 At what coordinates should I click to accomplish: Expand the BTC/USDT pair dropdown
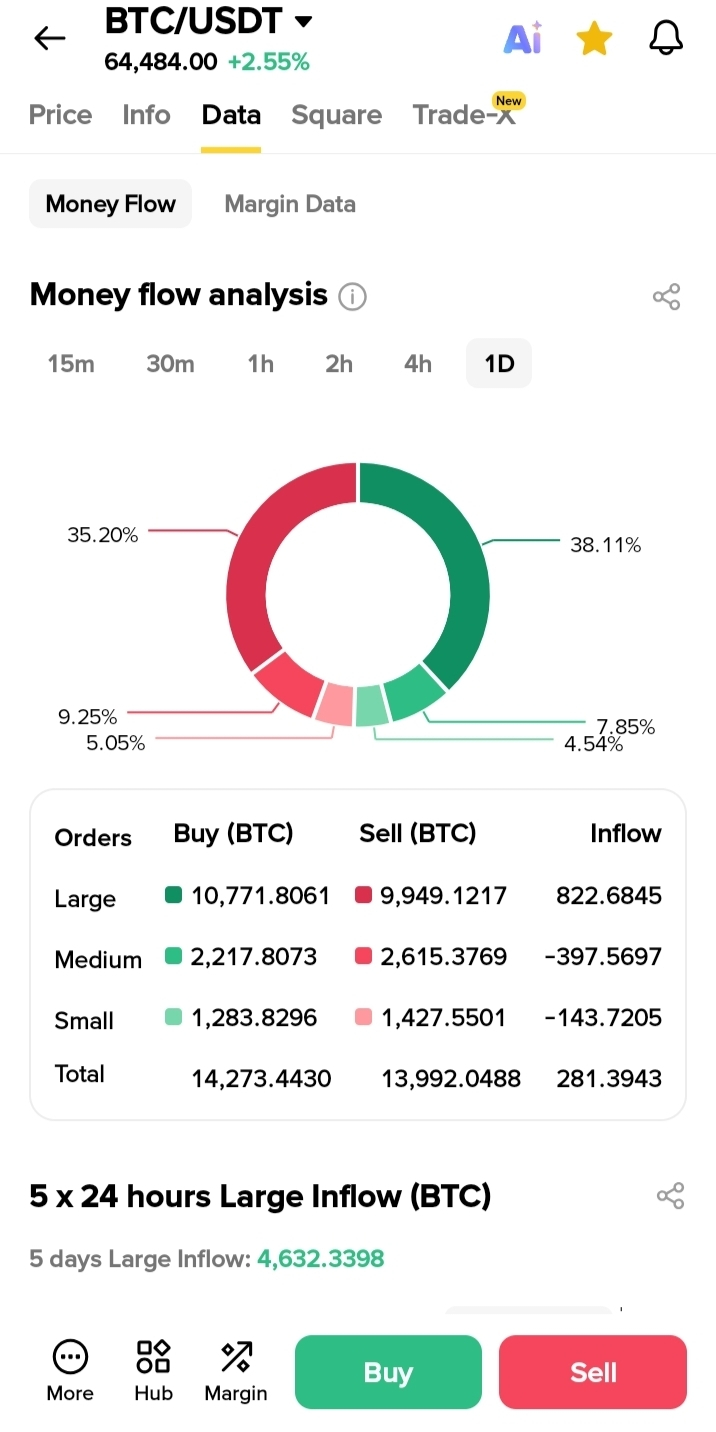point(303,21)
